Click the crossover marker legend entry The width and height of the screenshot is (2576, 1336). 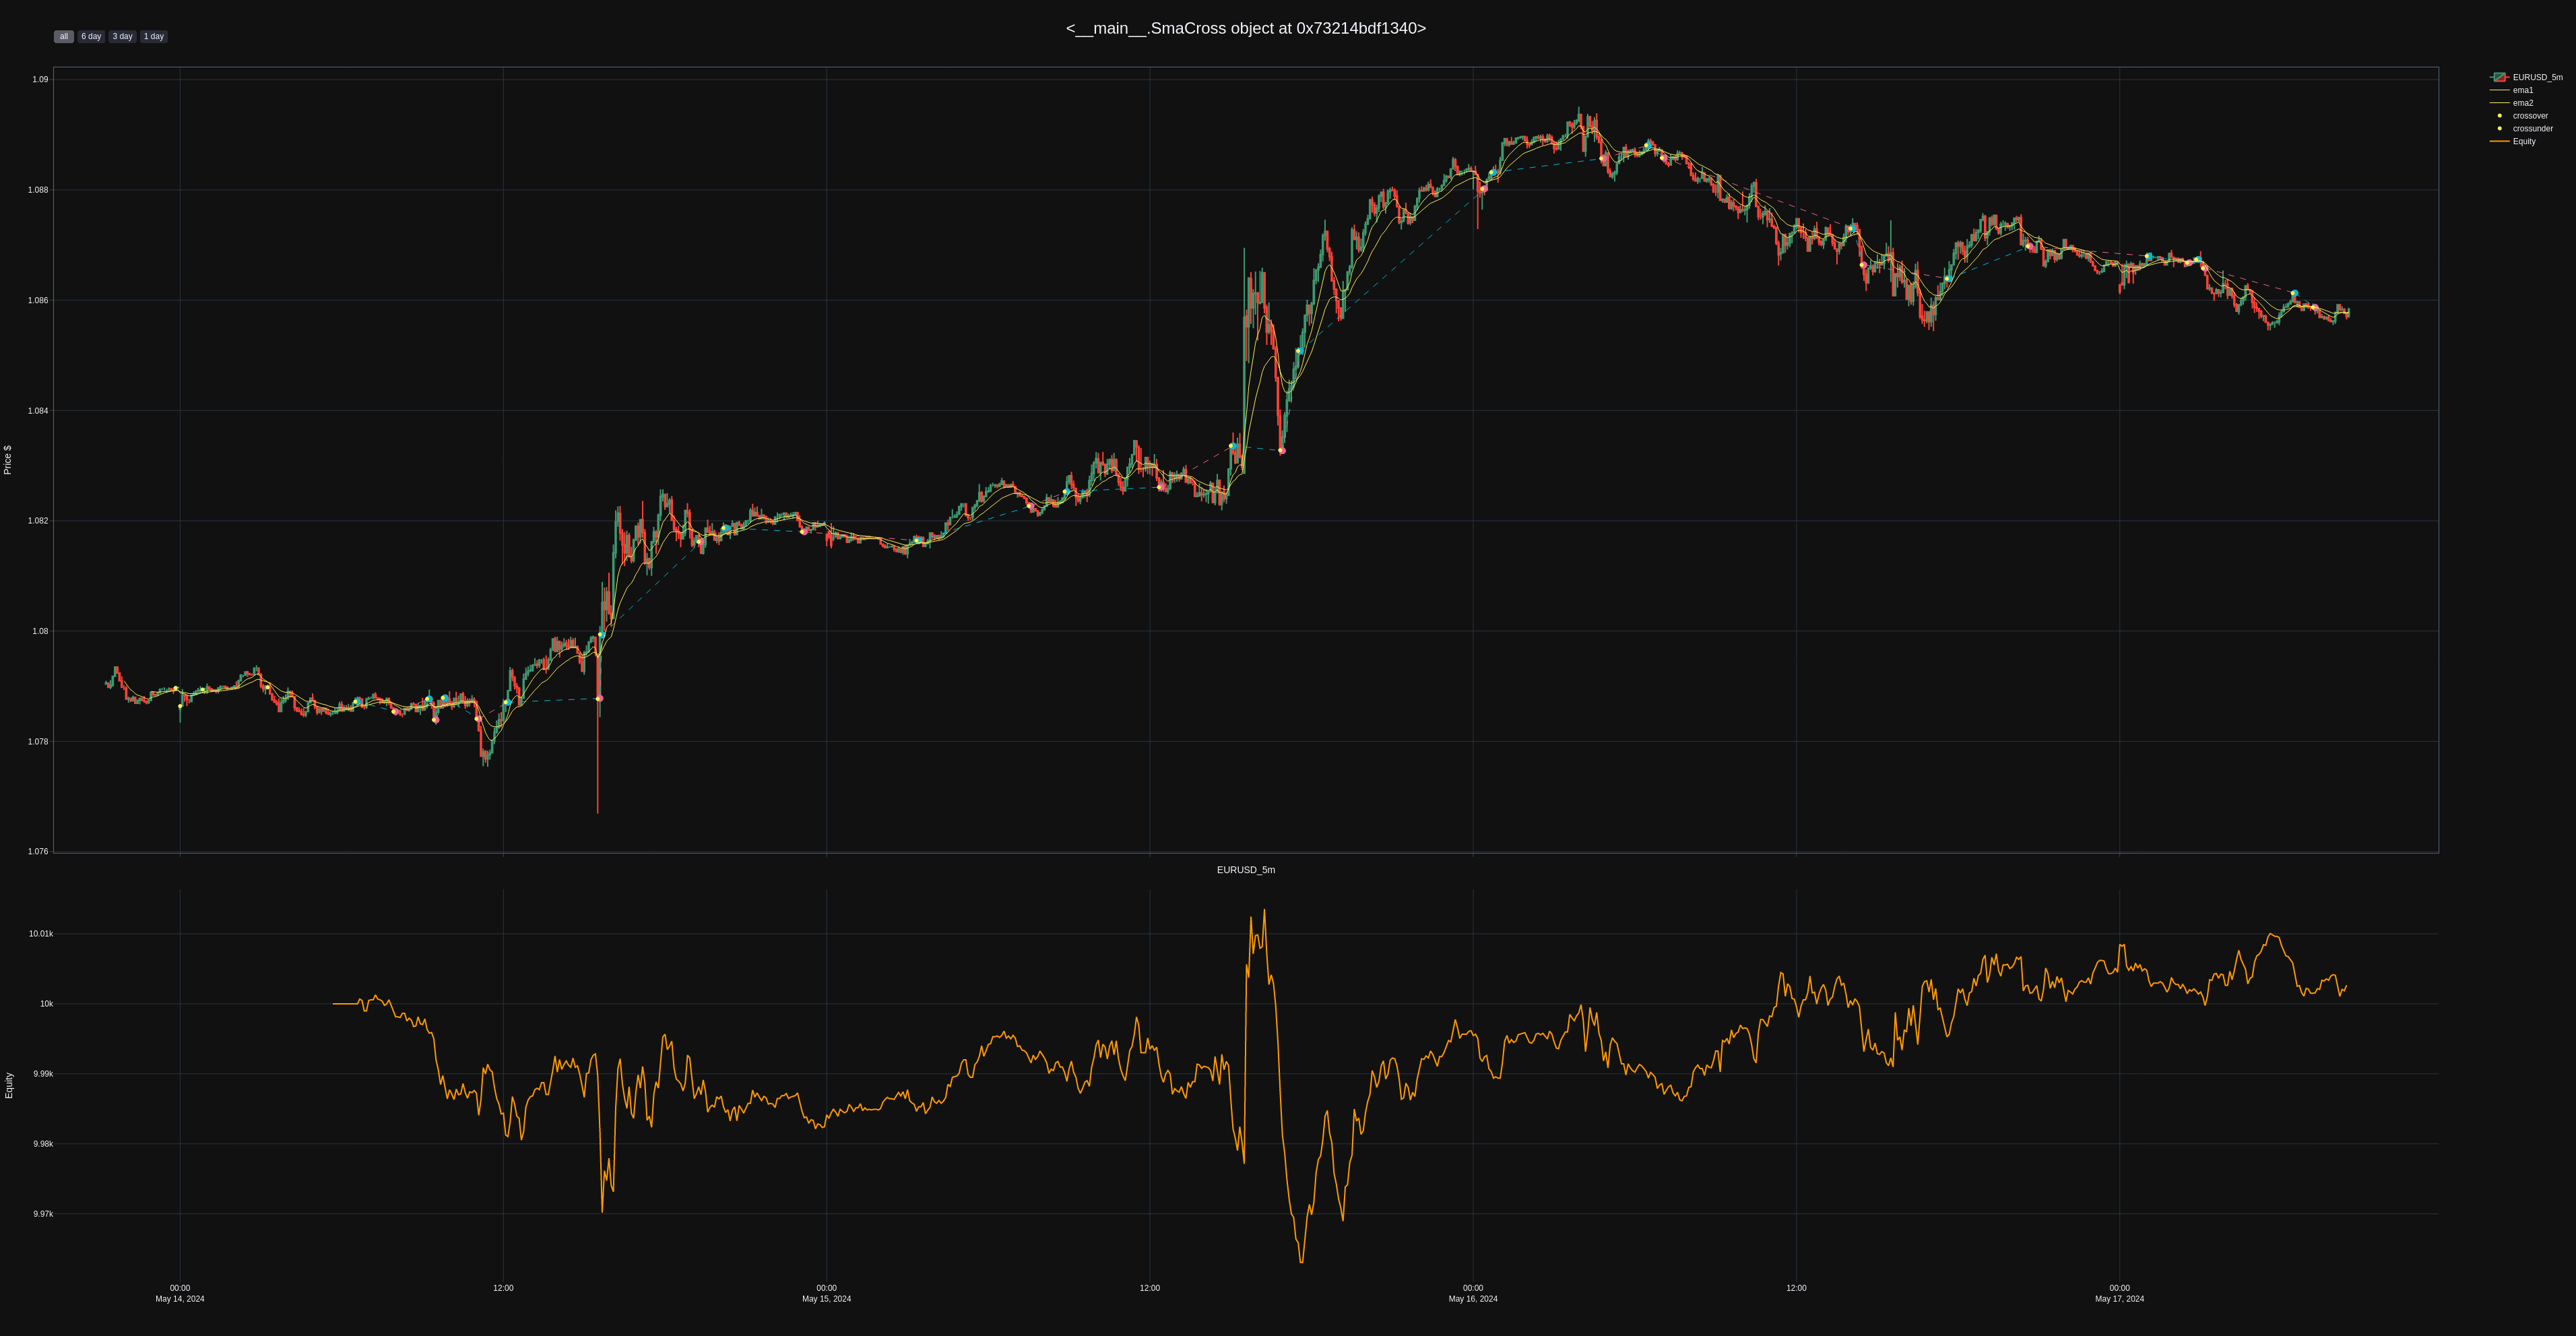click(x=2529, y=116)
